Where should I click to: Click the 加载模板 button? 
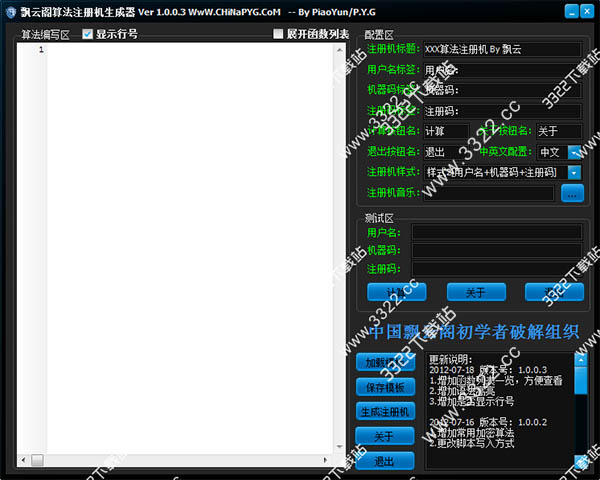point(385,362)
